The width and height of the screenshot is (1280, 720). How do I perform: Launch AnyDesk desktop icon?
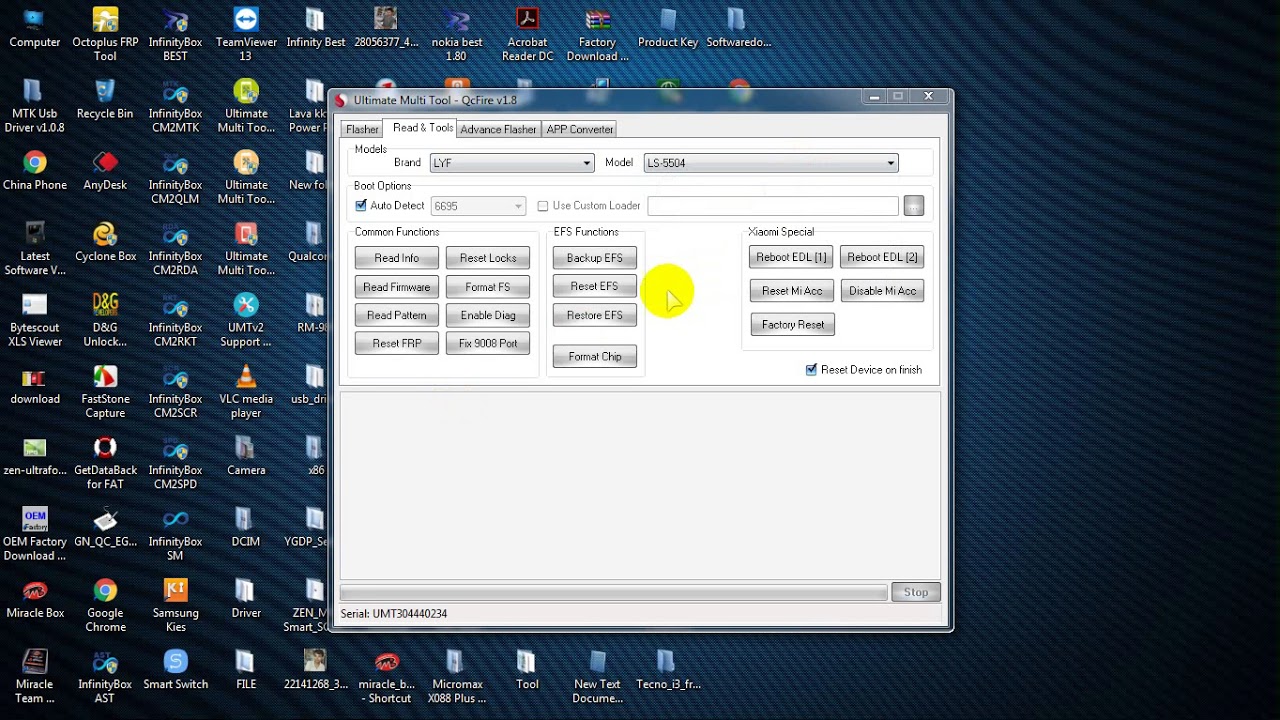105,170
